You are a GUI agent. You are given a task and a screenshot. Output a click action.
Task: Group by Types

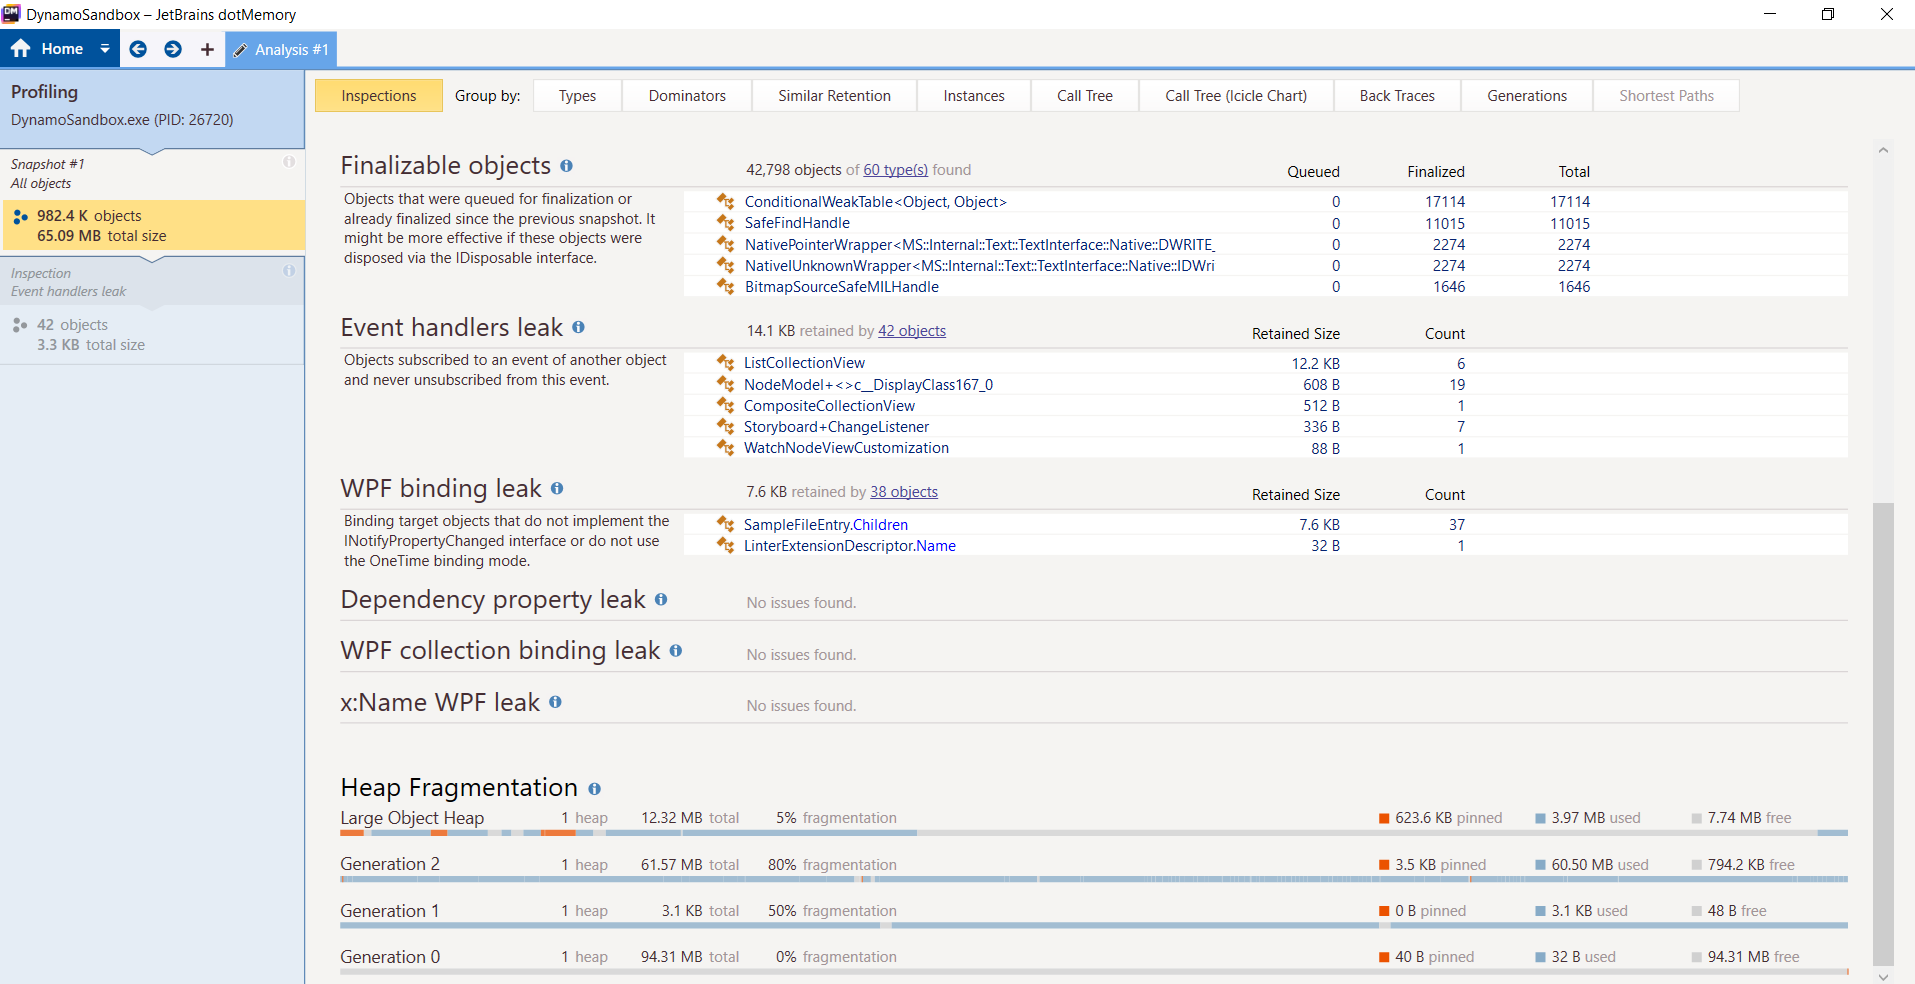click(577, 96)
